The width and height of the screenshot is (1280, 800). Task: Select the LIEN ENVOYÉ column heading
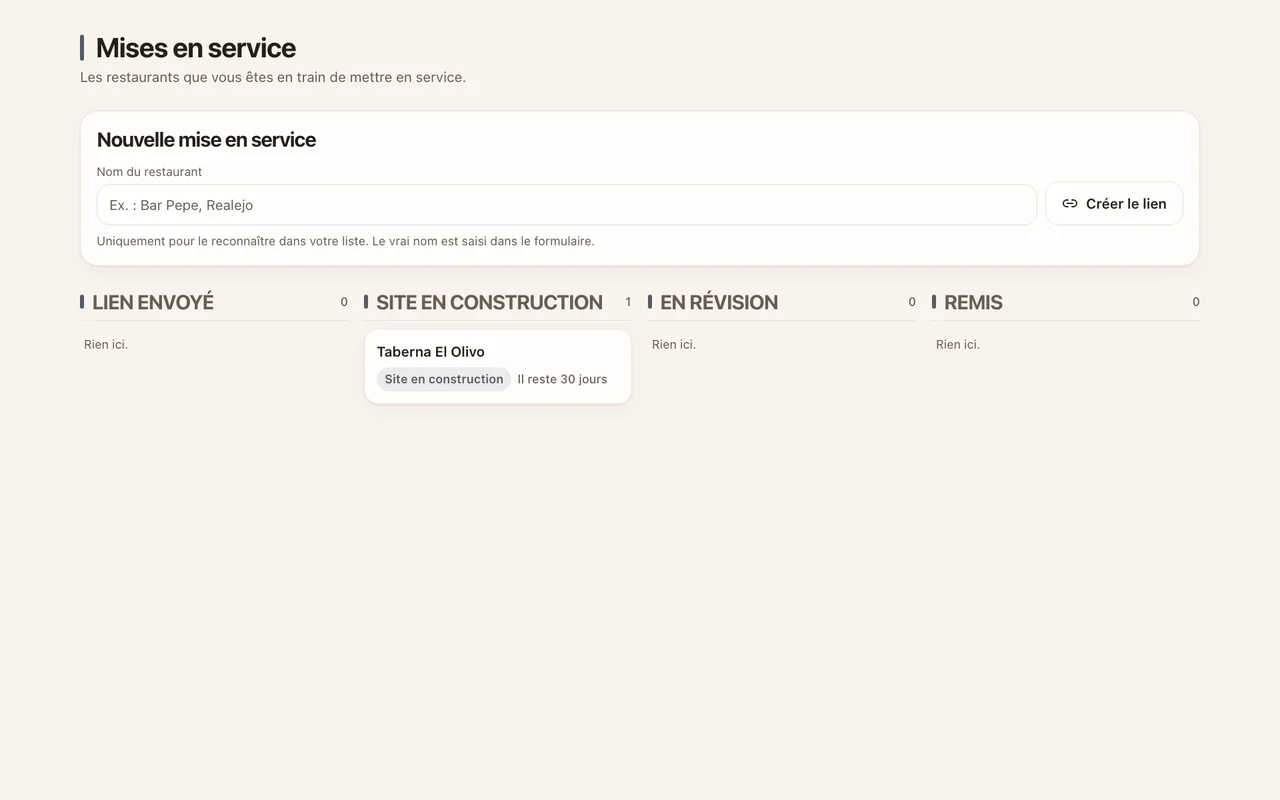[x=153, y=302]
